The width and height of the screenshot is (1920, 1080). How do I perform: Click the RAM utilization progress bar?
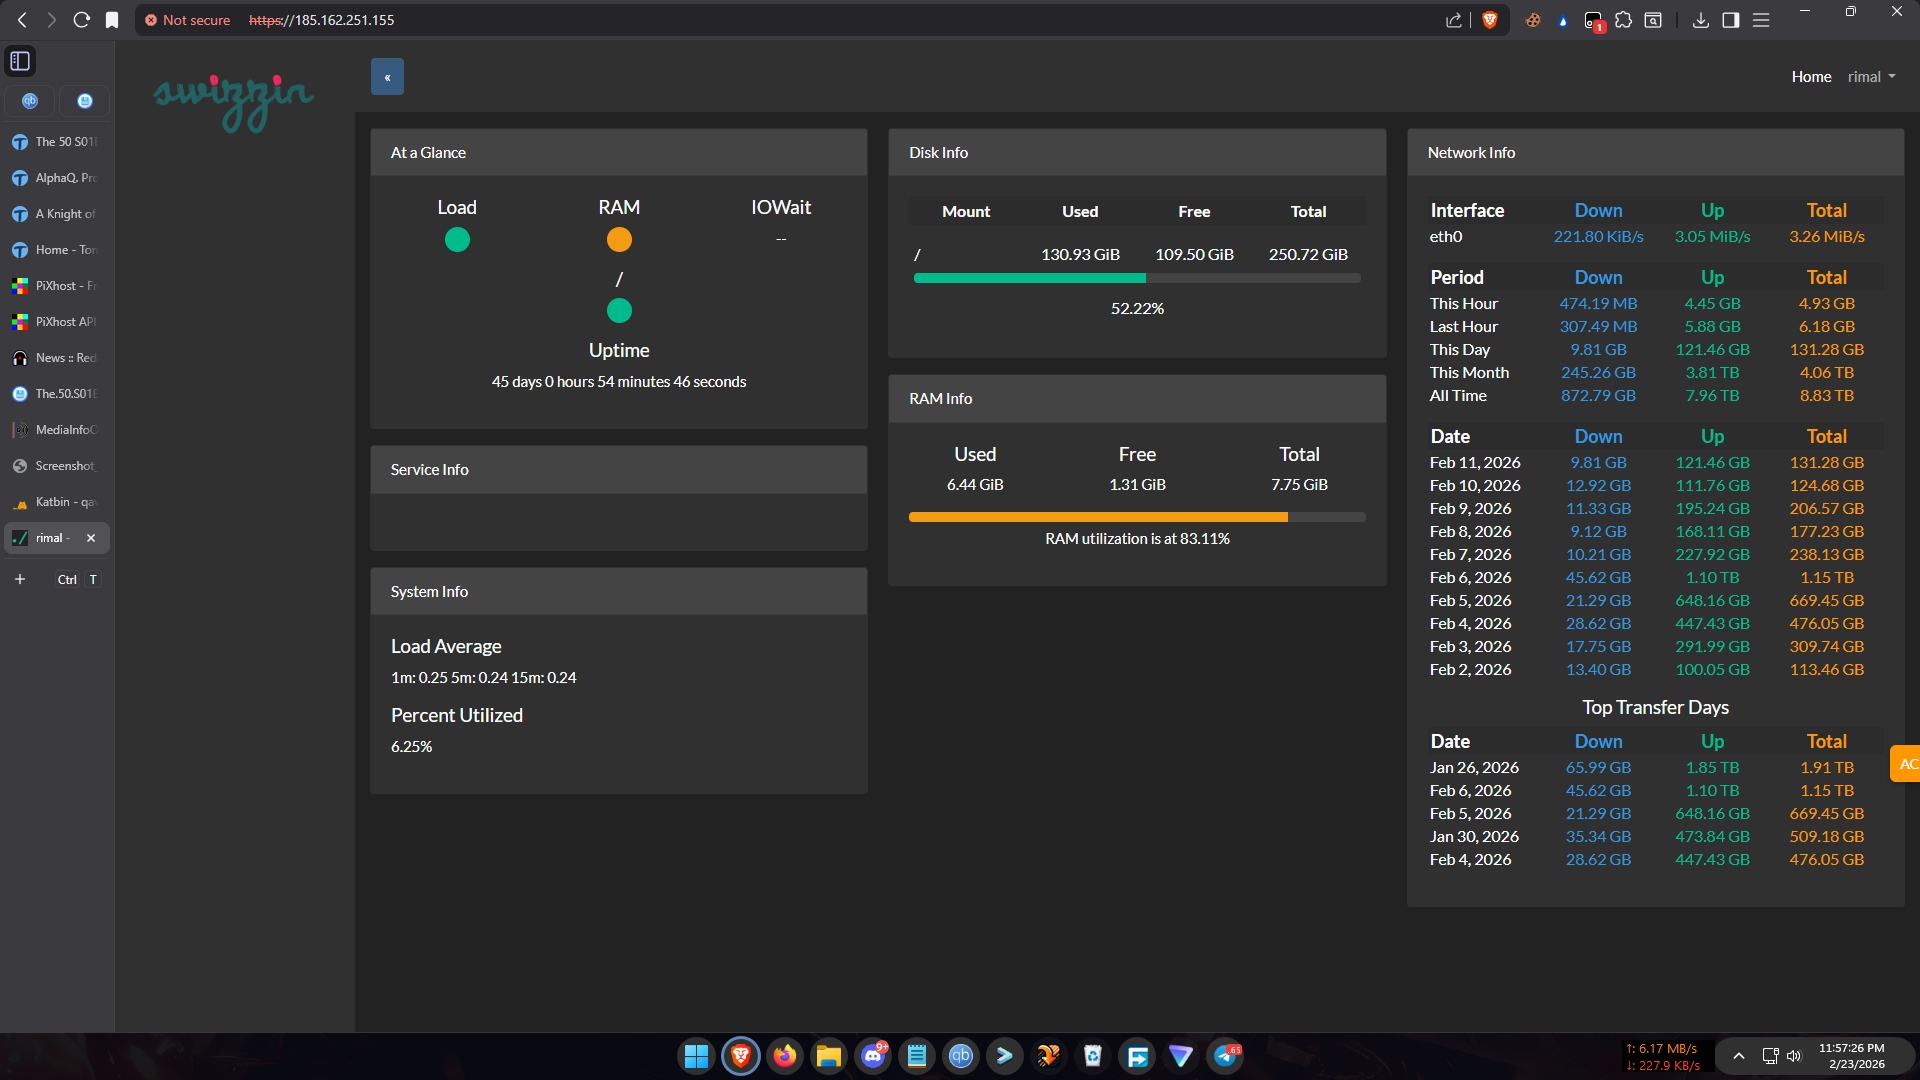point(1137,517)
